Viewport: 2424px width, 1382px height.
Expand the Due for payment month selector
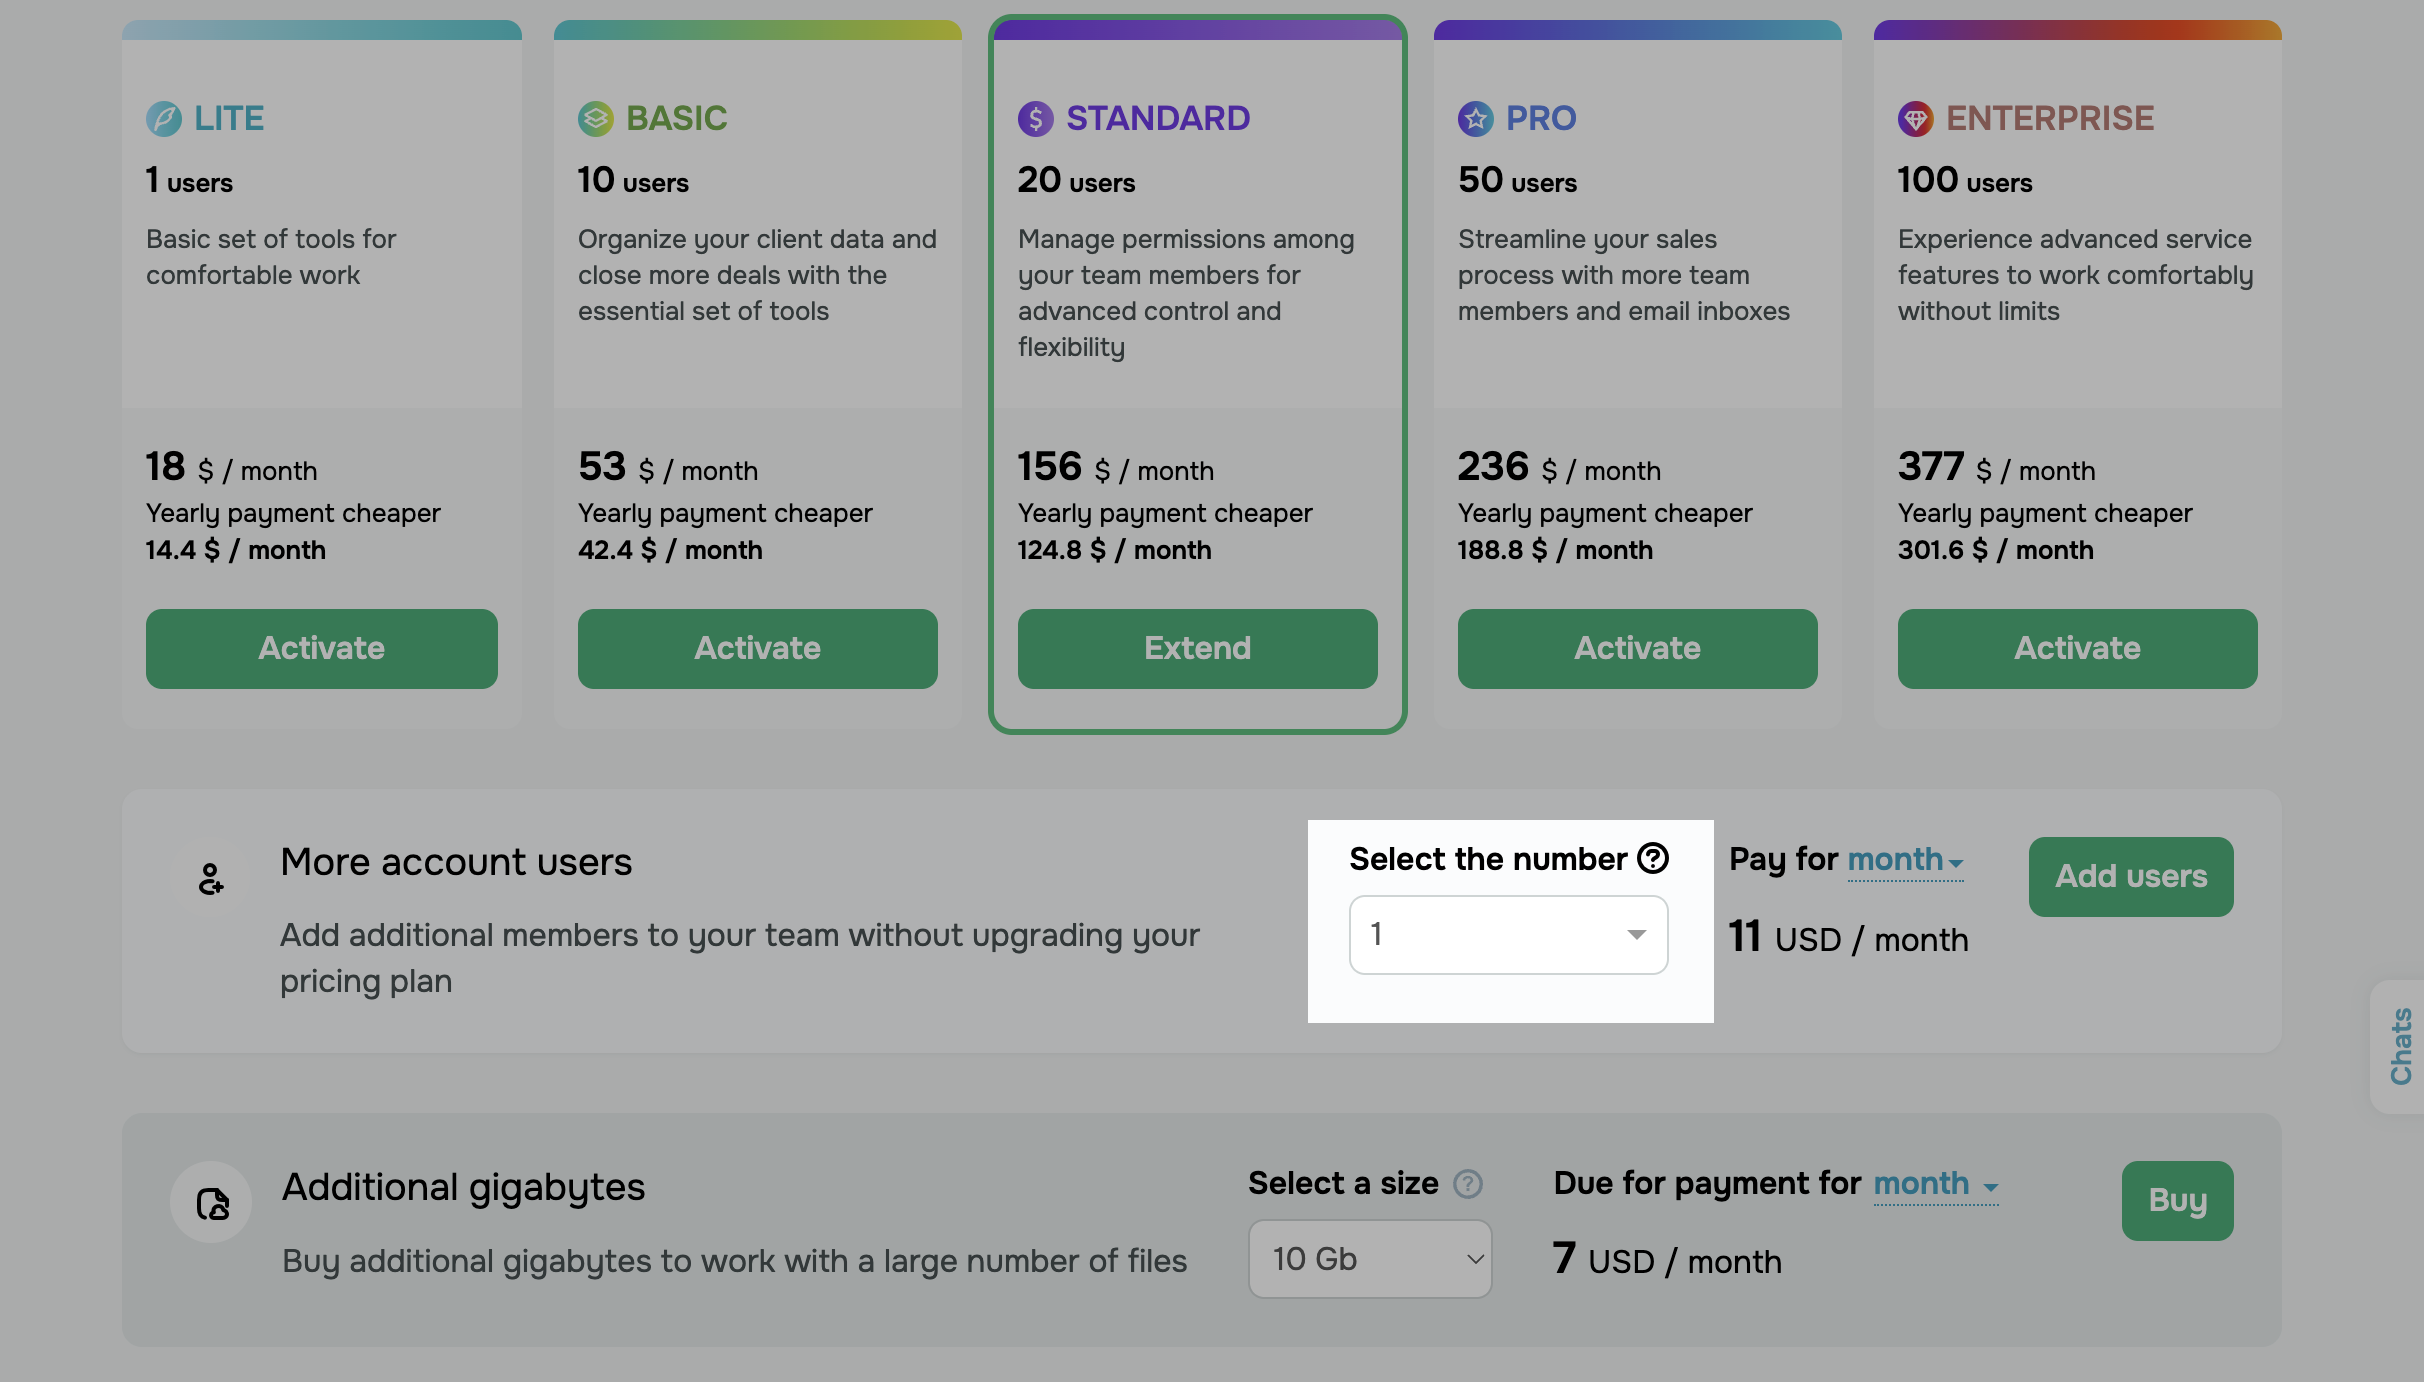(1935, 1185)
